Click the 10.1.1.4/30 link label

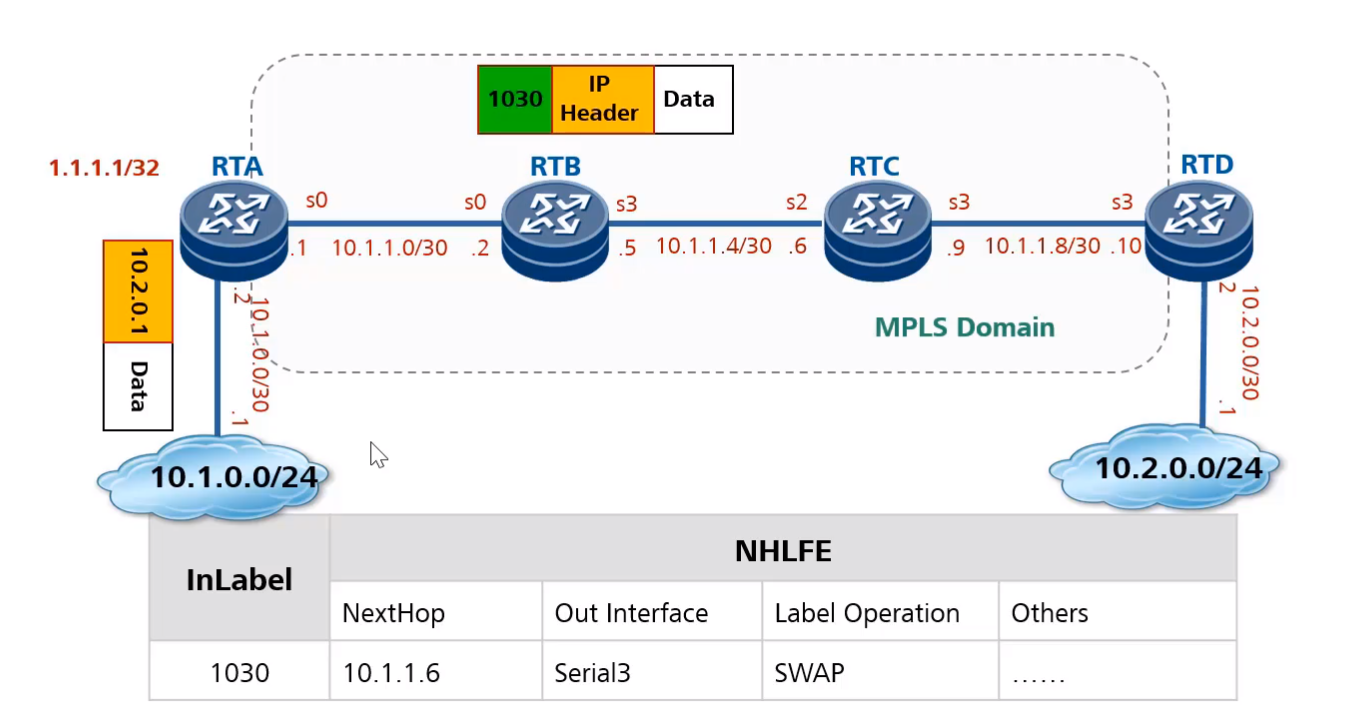713,246
